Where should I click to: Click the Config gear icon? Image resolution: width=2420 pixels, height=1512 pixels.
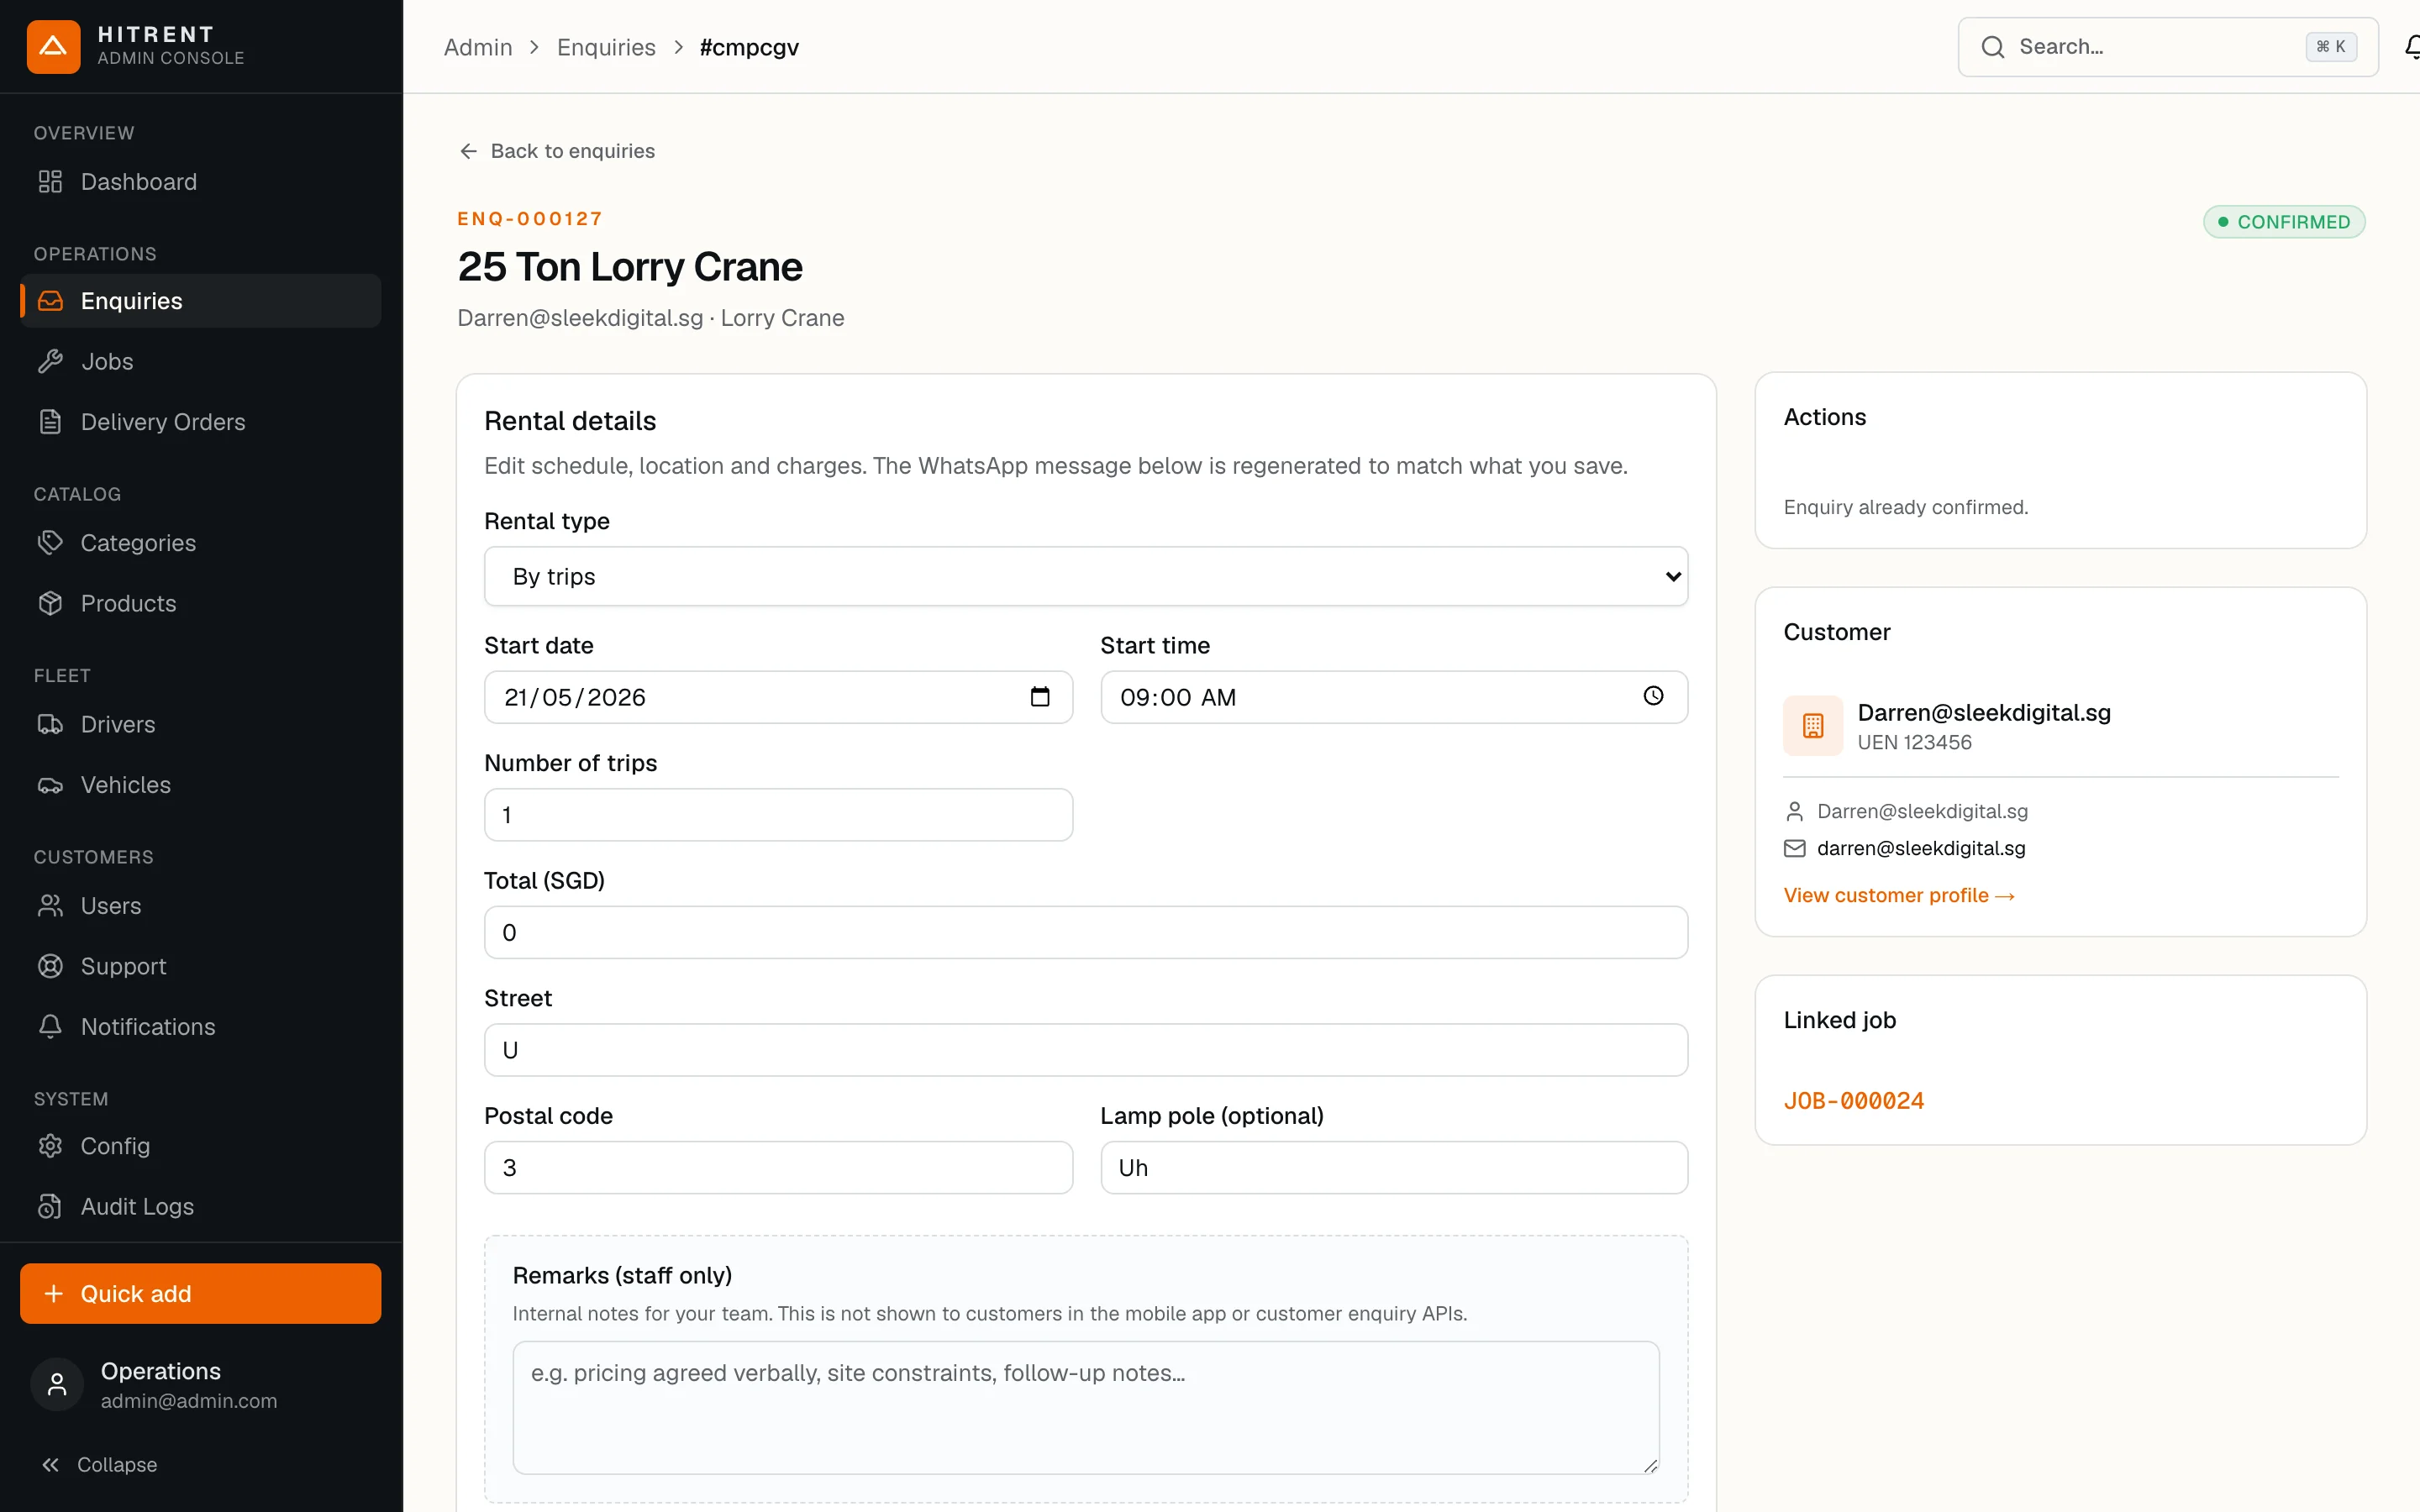(50, 1146)
